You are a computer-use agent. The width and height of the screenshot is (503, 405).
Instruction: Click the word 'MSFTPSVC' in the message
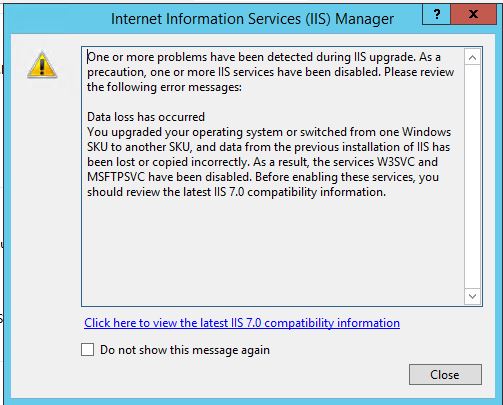[116, 177]
